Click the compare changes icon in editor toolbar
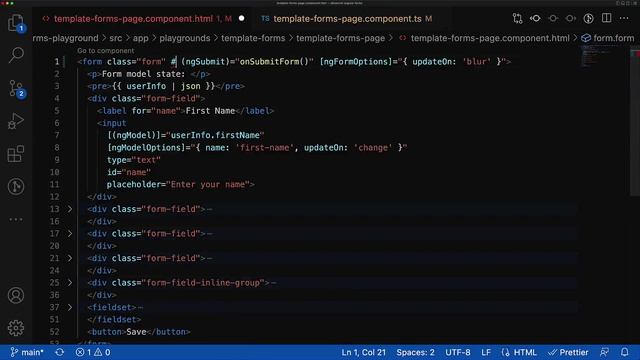The height and width of the screenshot is (360, 640). pyautogui.click(x=518, y=18)
